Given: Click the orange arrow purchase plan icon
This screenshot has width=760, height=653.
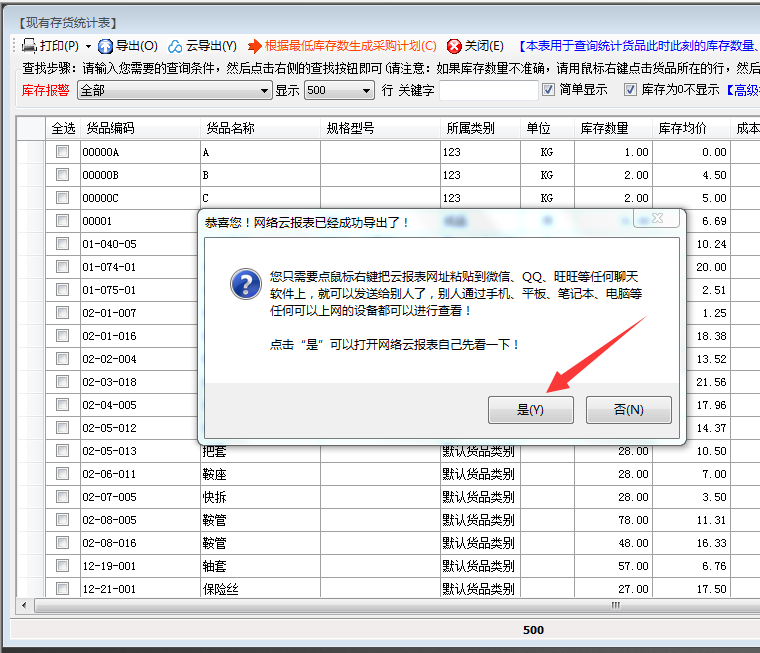Looking at the screenshot, I should (x=255, y=46).
